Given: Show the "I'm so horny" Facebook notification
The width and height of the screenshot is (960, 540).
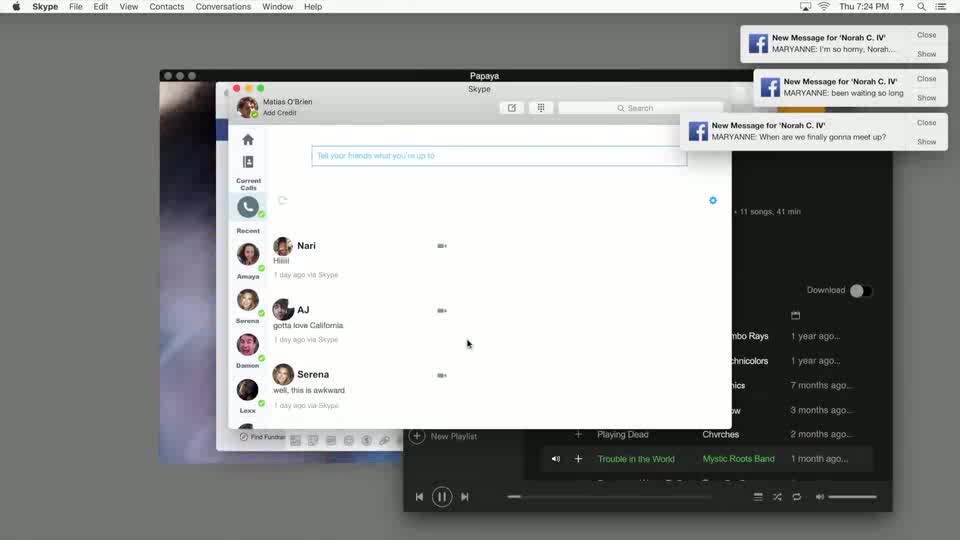Looking at the screenshot, I should pyautogui.click(x=926, y=54).
